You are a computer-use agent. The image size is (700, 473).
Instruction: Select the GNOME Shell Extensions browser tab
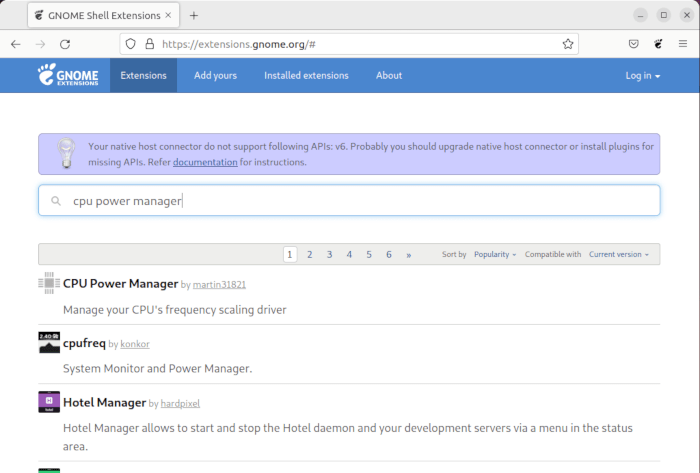click(104, 15)
